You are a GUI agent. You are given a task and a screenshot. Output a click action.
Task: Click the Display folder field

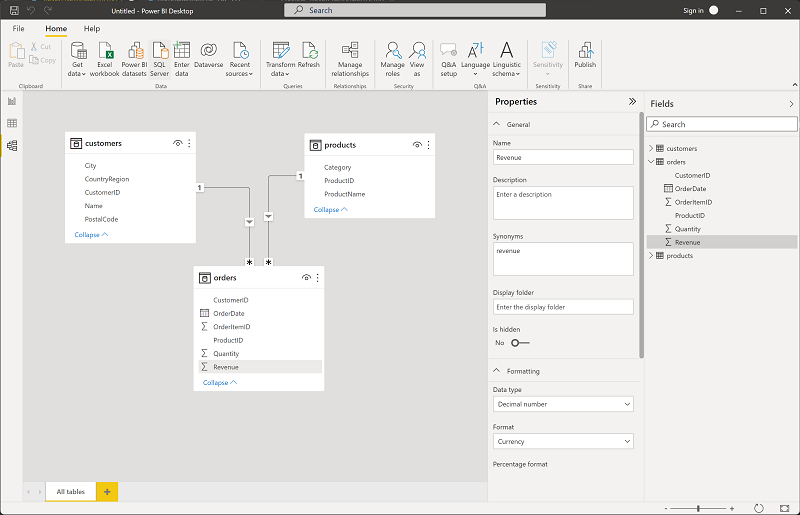[563, 307]
